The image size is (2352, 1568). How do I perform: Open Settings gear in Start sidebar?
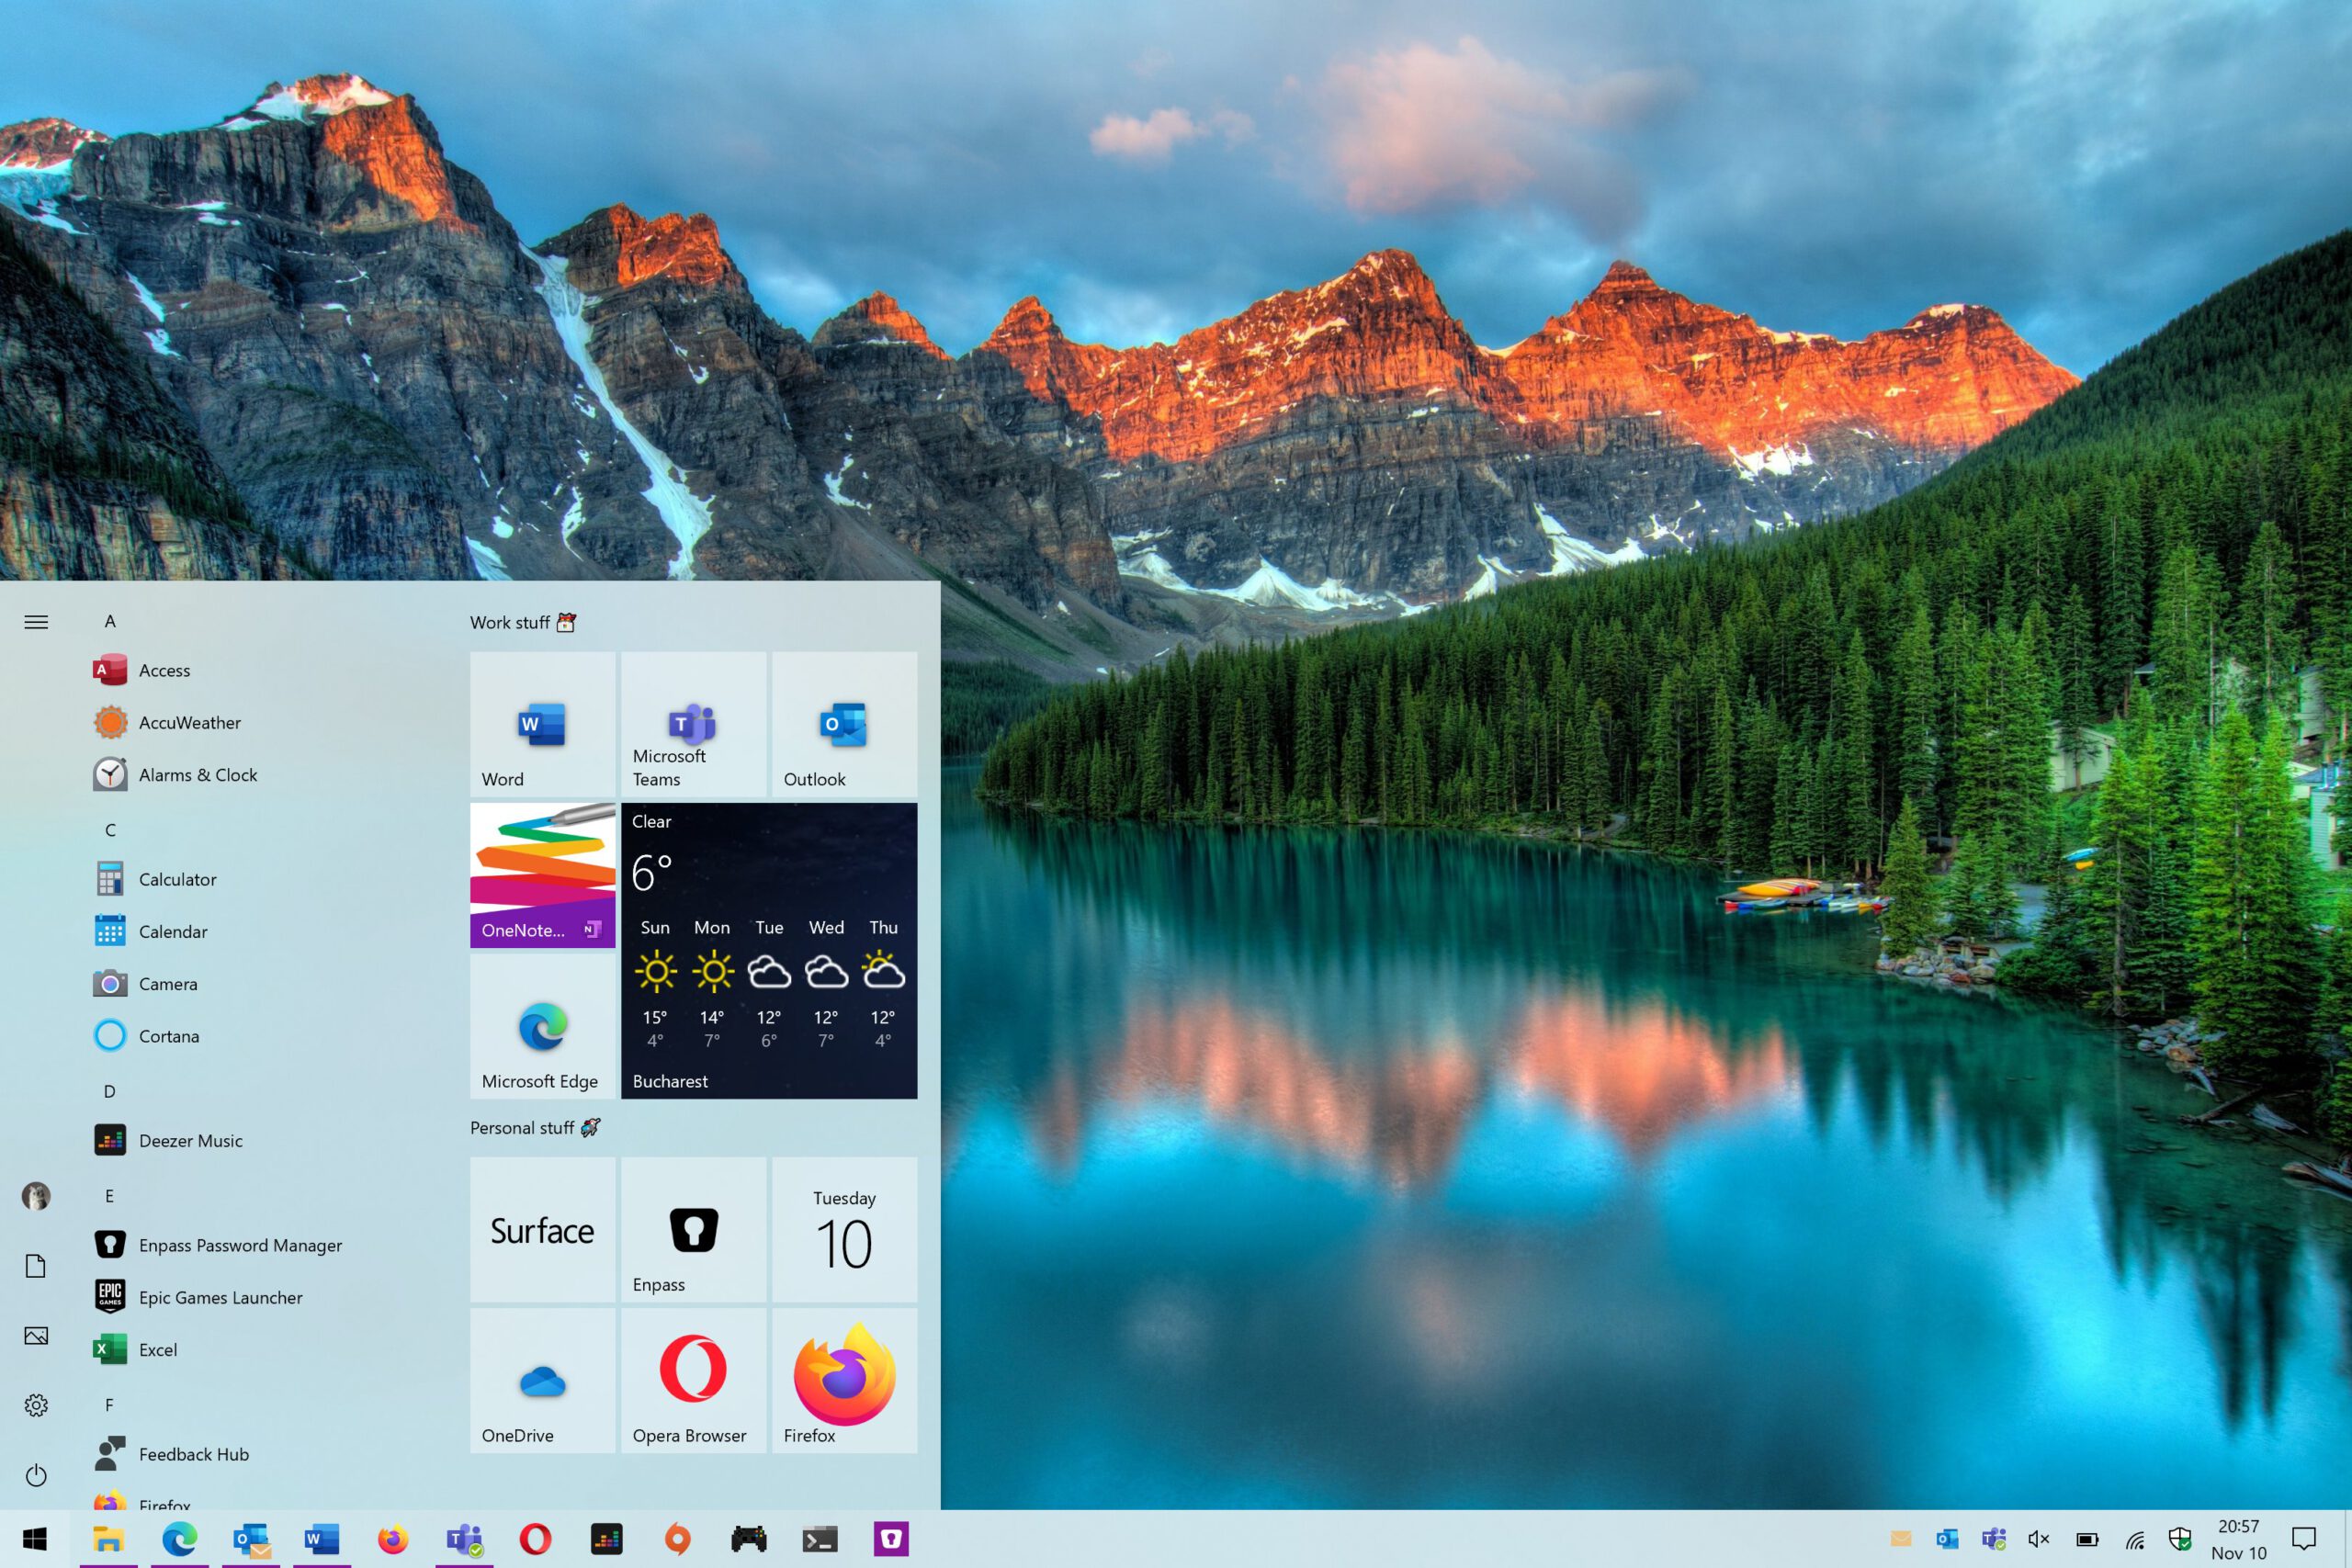coord(36,1405)
